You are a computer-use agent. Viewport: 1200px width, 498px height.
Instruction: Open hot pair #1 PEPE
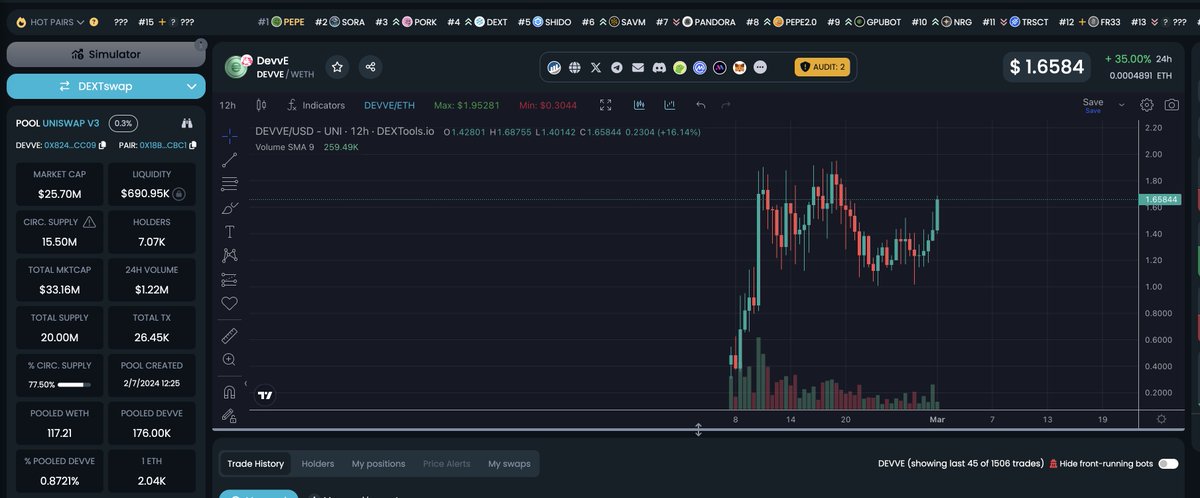(x=281, y=21)
